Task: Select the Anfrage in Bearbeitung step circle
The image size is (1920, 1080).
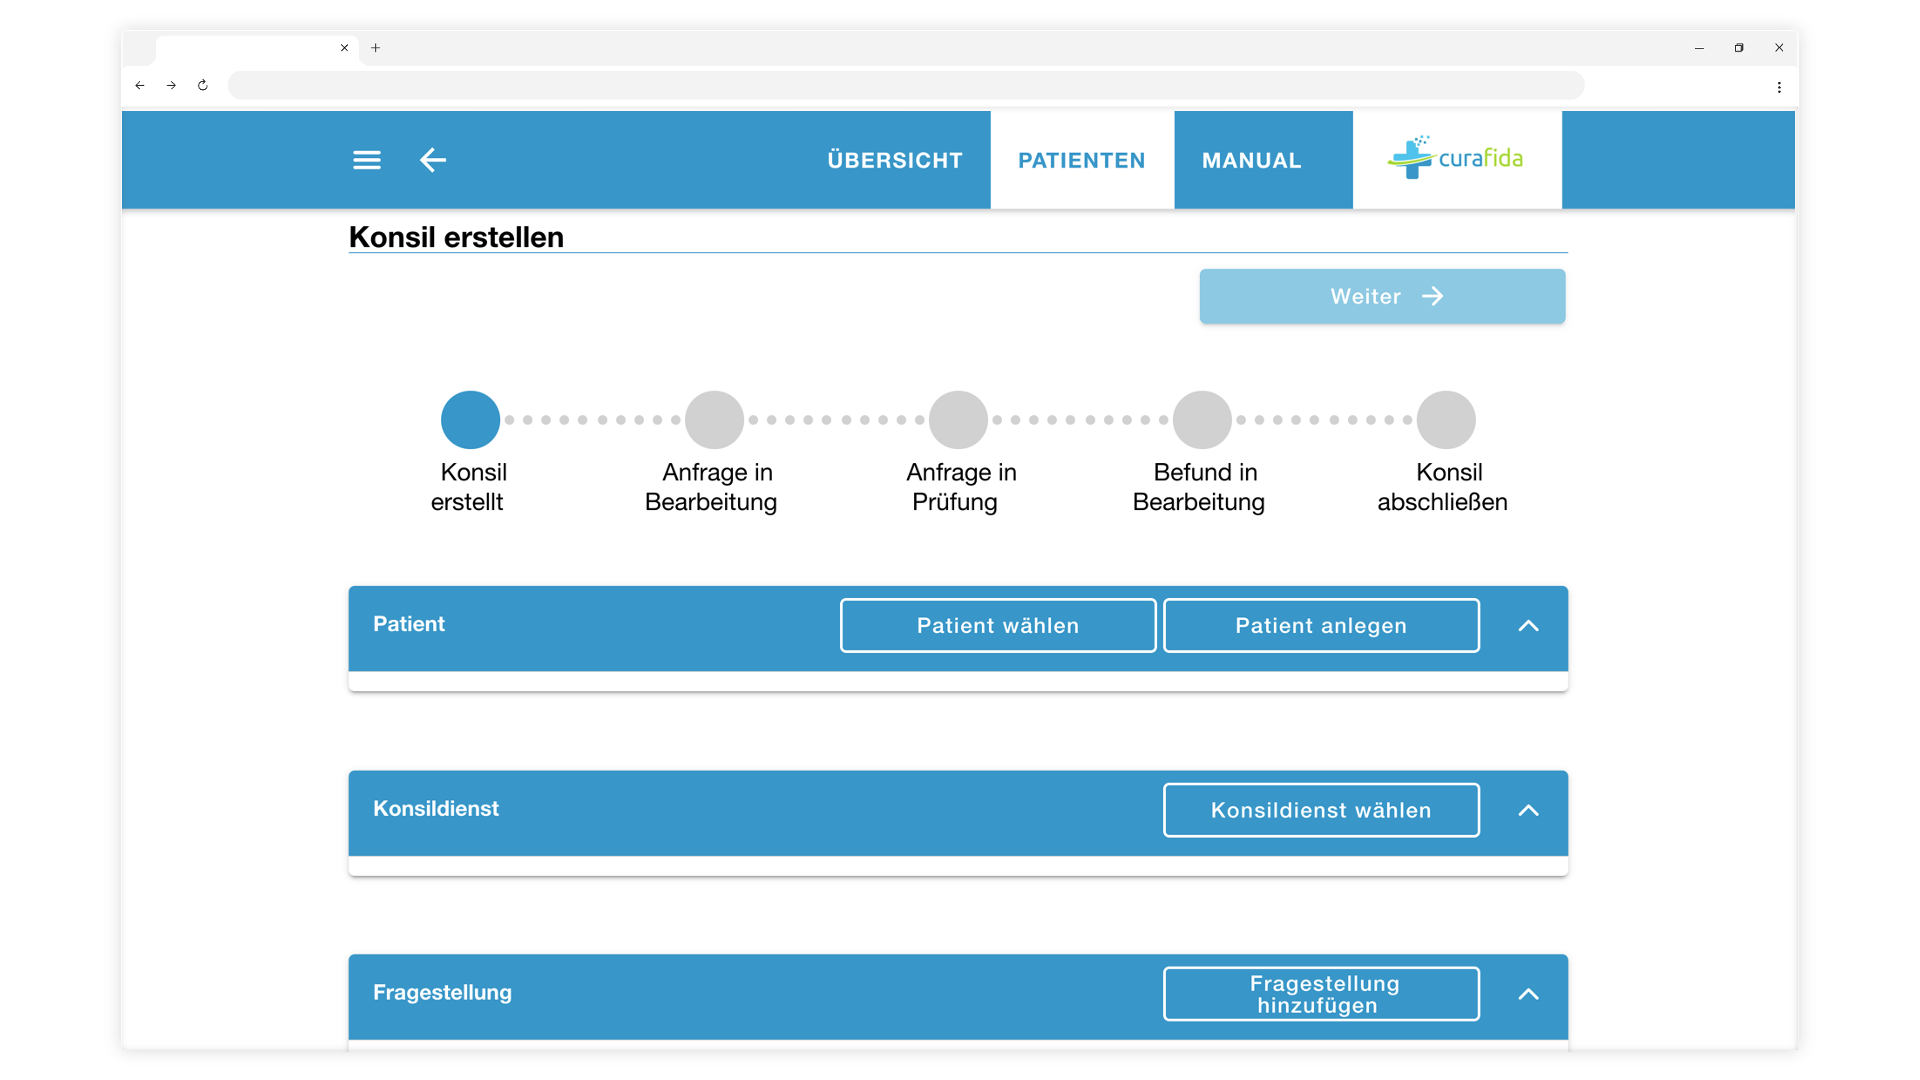Action: pos(714,420)
